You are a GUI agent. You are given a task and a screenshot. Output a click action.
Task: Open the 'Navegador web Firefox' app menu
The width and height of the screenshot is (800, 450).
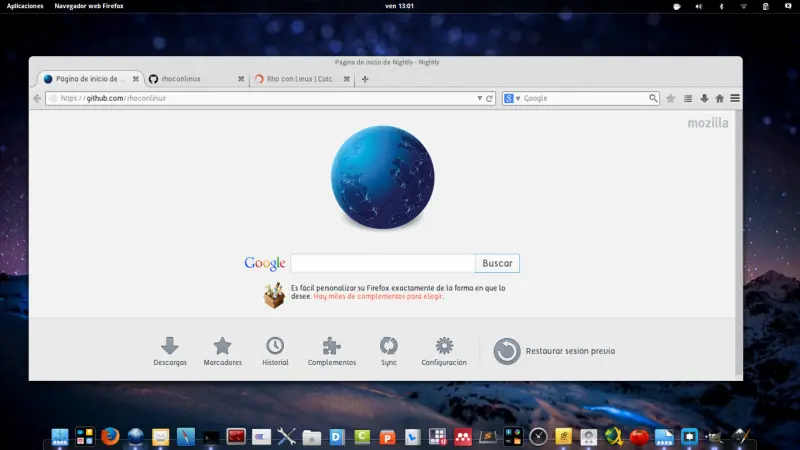[89, 6]
